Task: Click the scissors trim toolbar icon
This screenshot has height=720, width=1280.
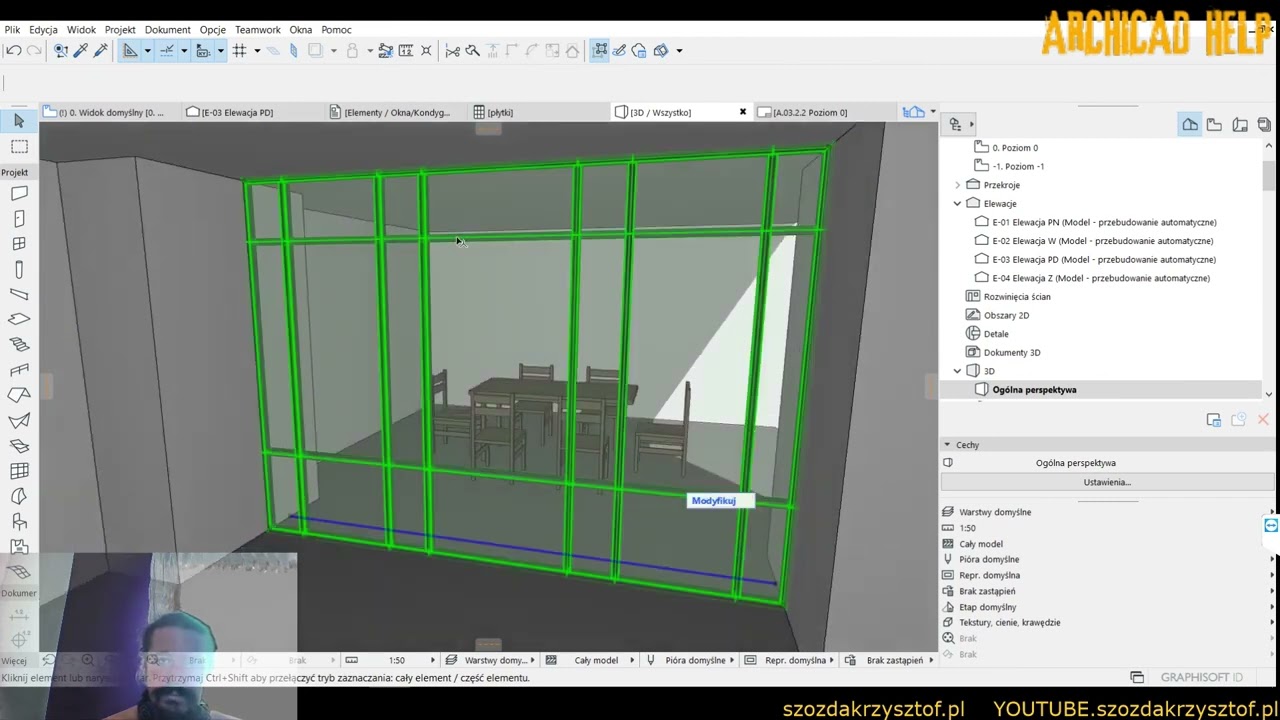Action: [452, 51]
